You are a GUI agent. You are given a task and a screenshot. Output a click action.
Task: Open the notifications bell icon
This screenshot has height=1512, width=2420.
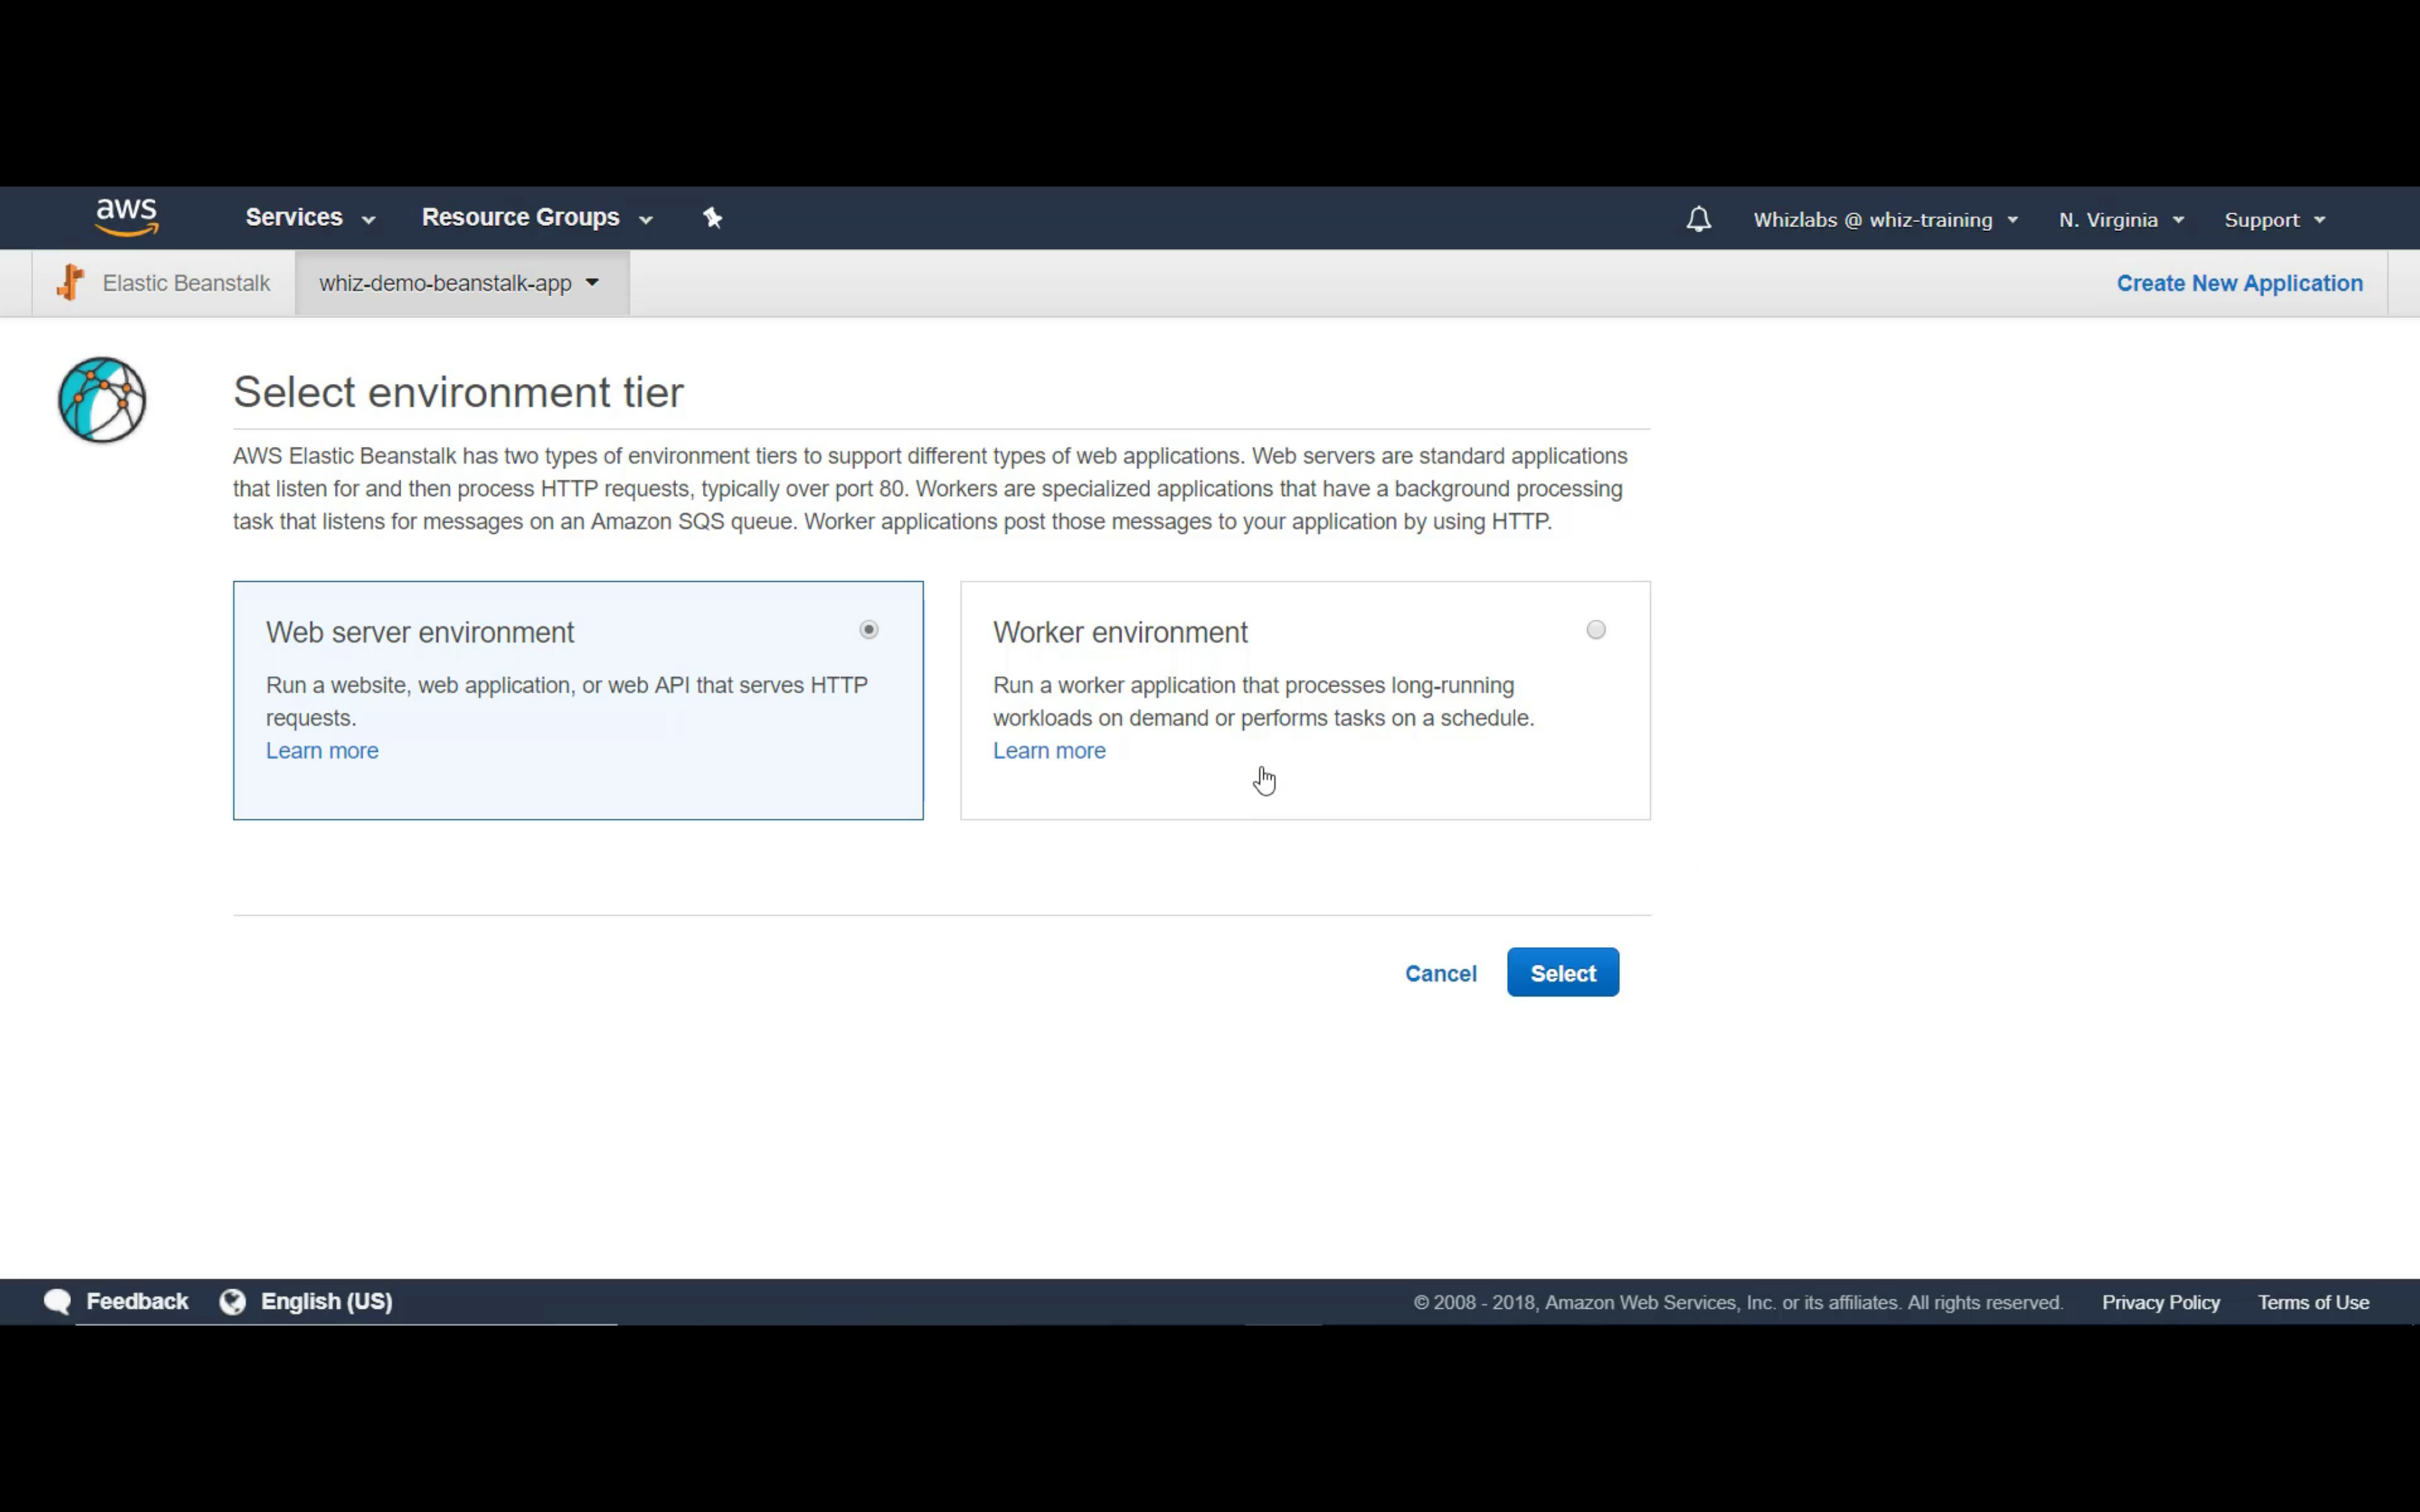pos(1698,219)
